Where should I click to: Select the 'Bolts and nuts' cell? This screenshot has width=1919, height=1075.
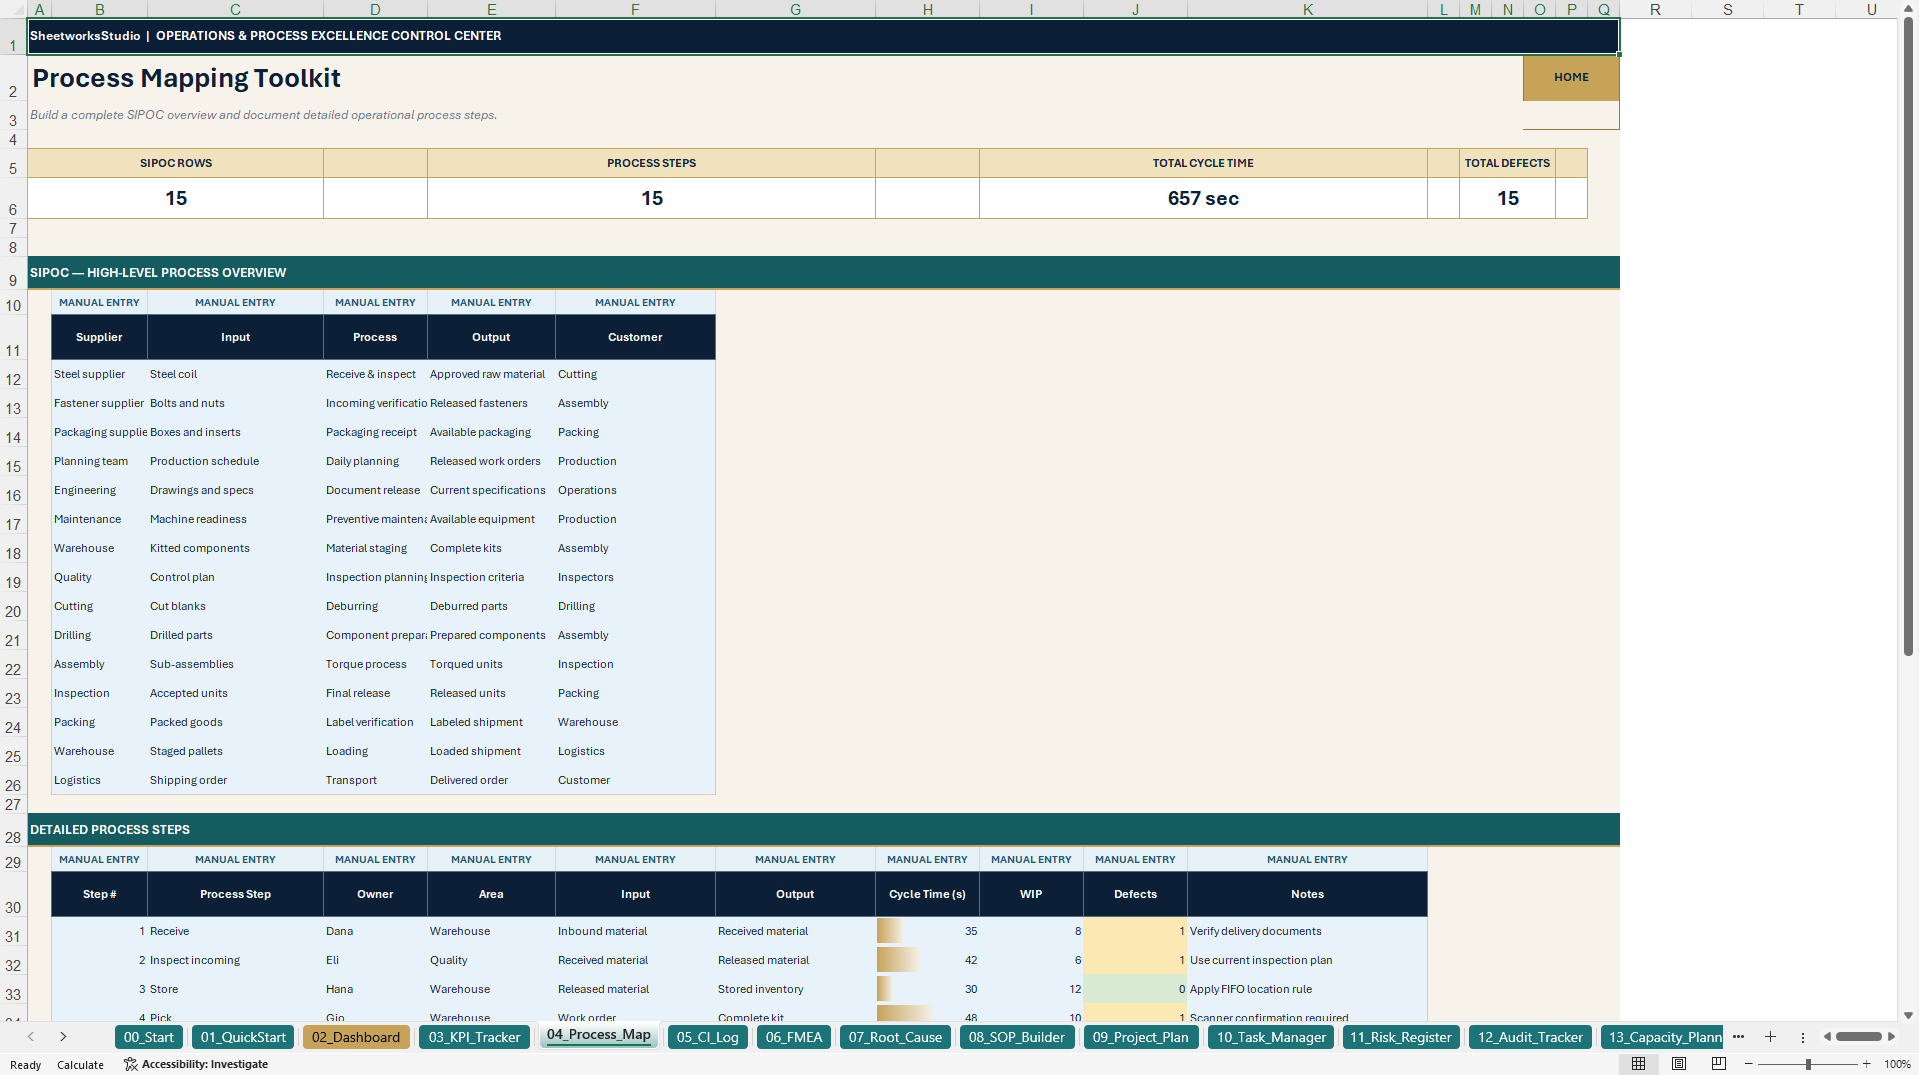(235, 403)
